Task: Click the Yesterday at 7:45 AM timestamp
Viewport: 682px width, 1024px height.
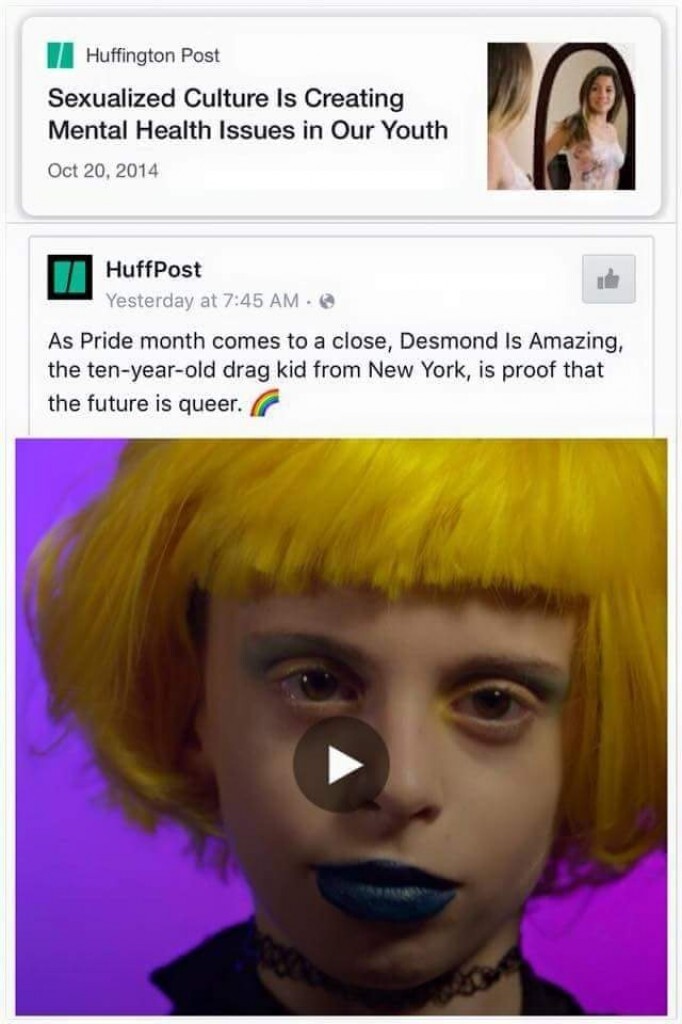Action: click(x=203, y=300)
